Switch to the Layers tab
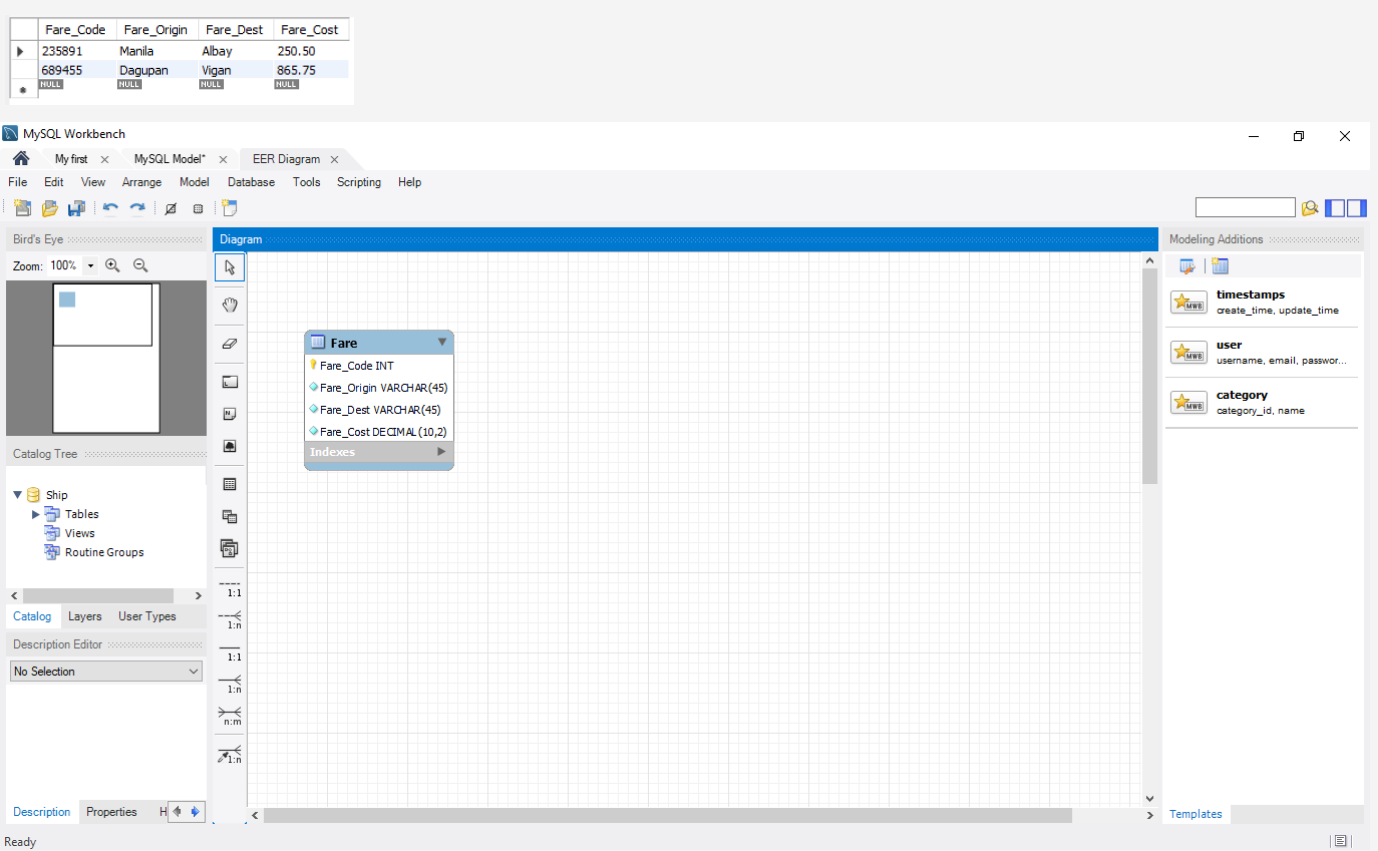 tap(85, 616)
